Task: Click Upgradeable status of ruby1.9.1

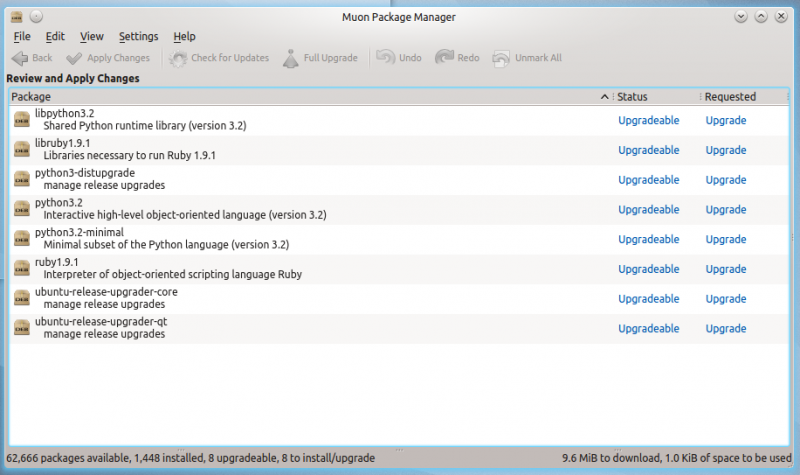Action: [x=648, y=269]
